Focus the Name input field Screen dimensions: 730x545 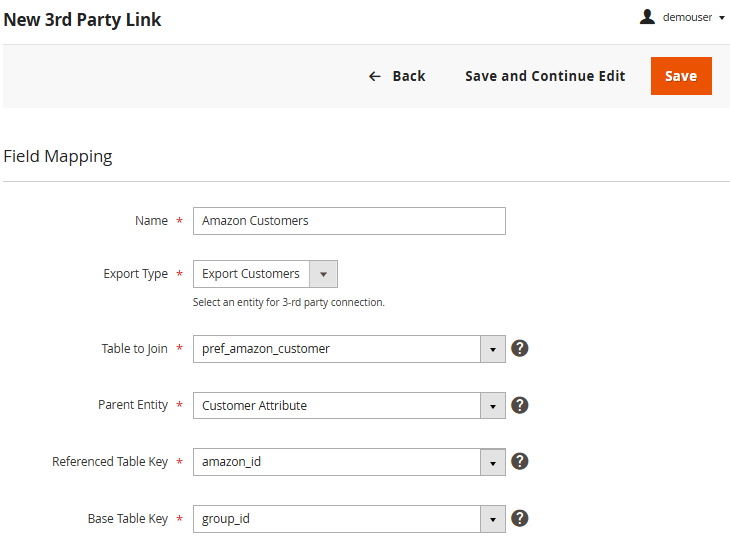[349, 221]
